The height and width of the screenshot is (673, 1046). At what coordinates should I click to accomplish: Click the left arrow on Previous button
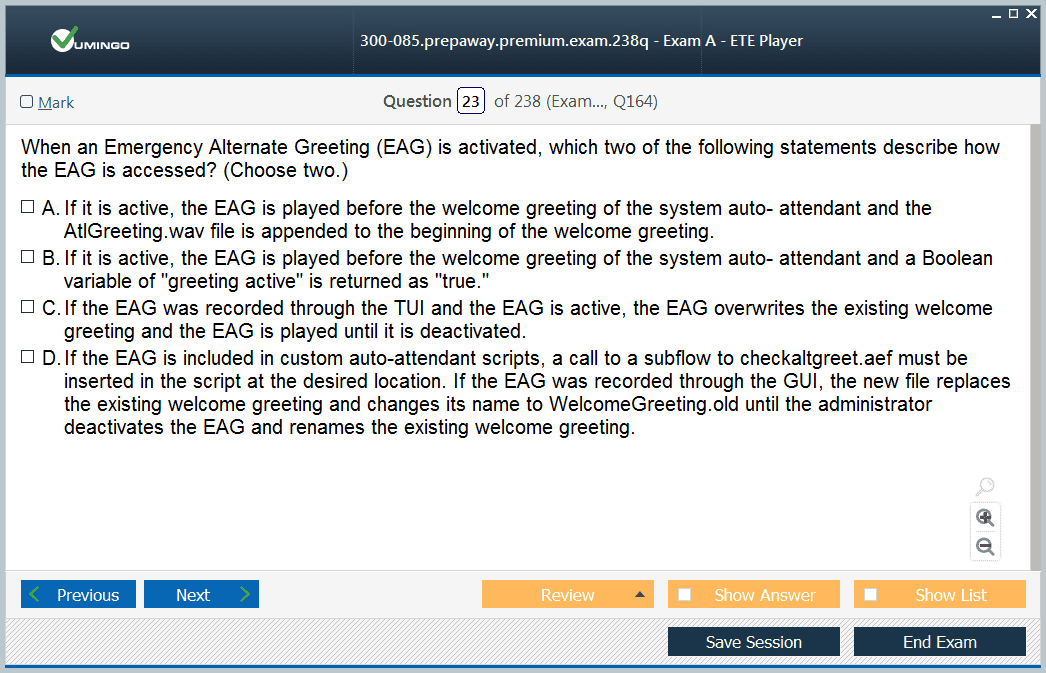35,594
